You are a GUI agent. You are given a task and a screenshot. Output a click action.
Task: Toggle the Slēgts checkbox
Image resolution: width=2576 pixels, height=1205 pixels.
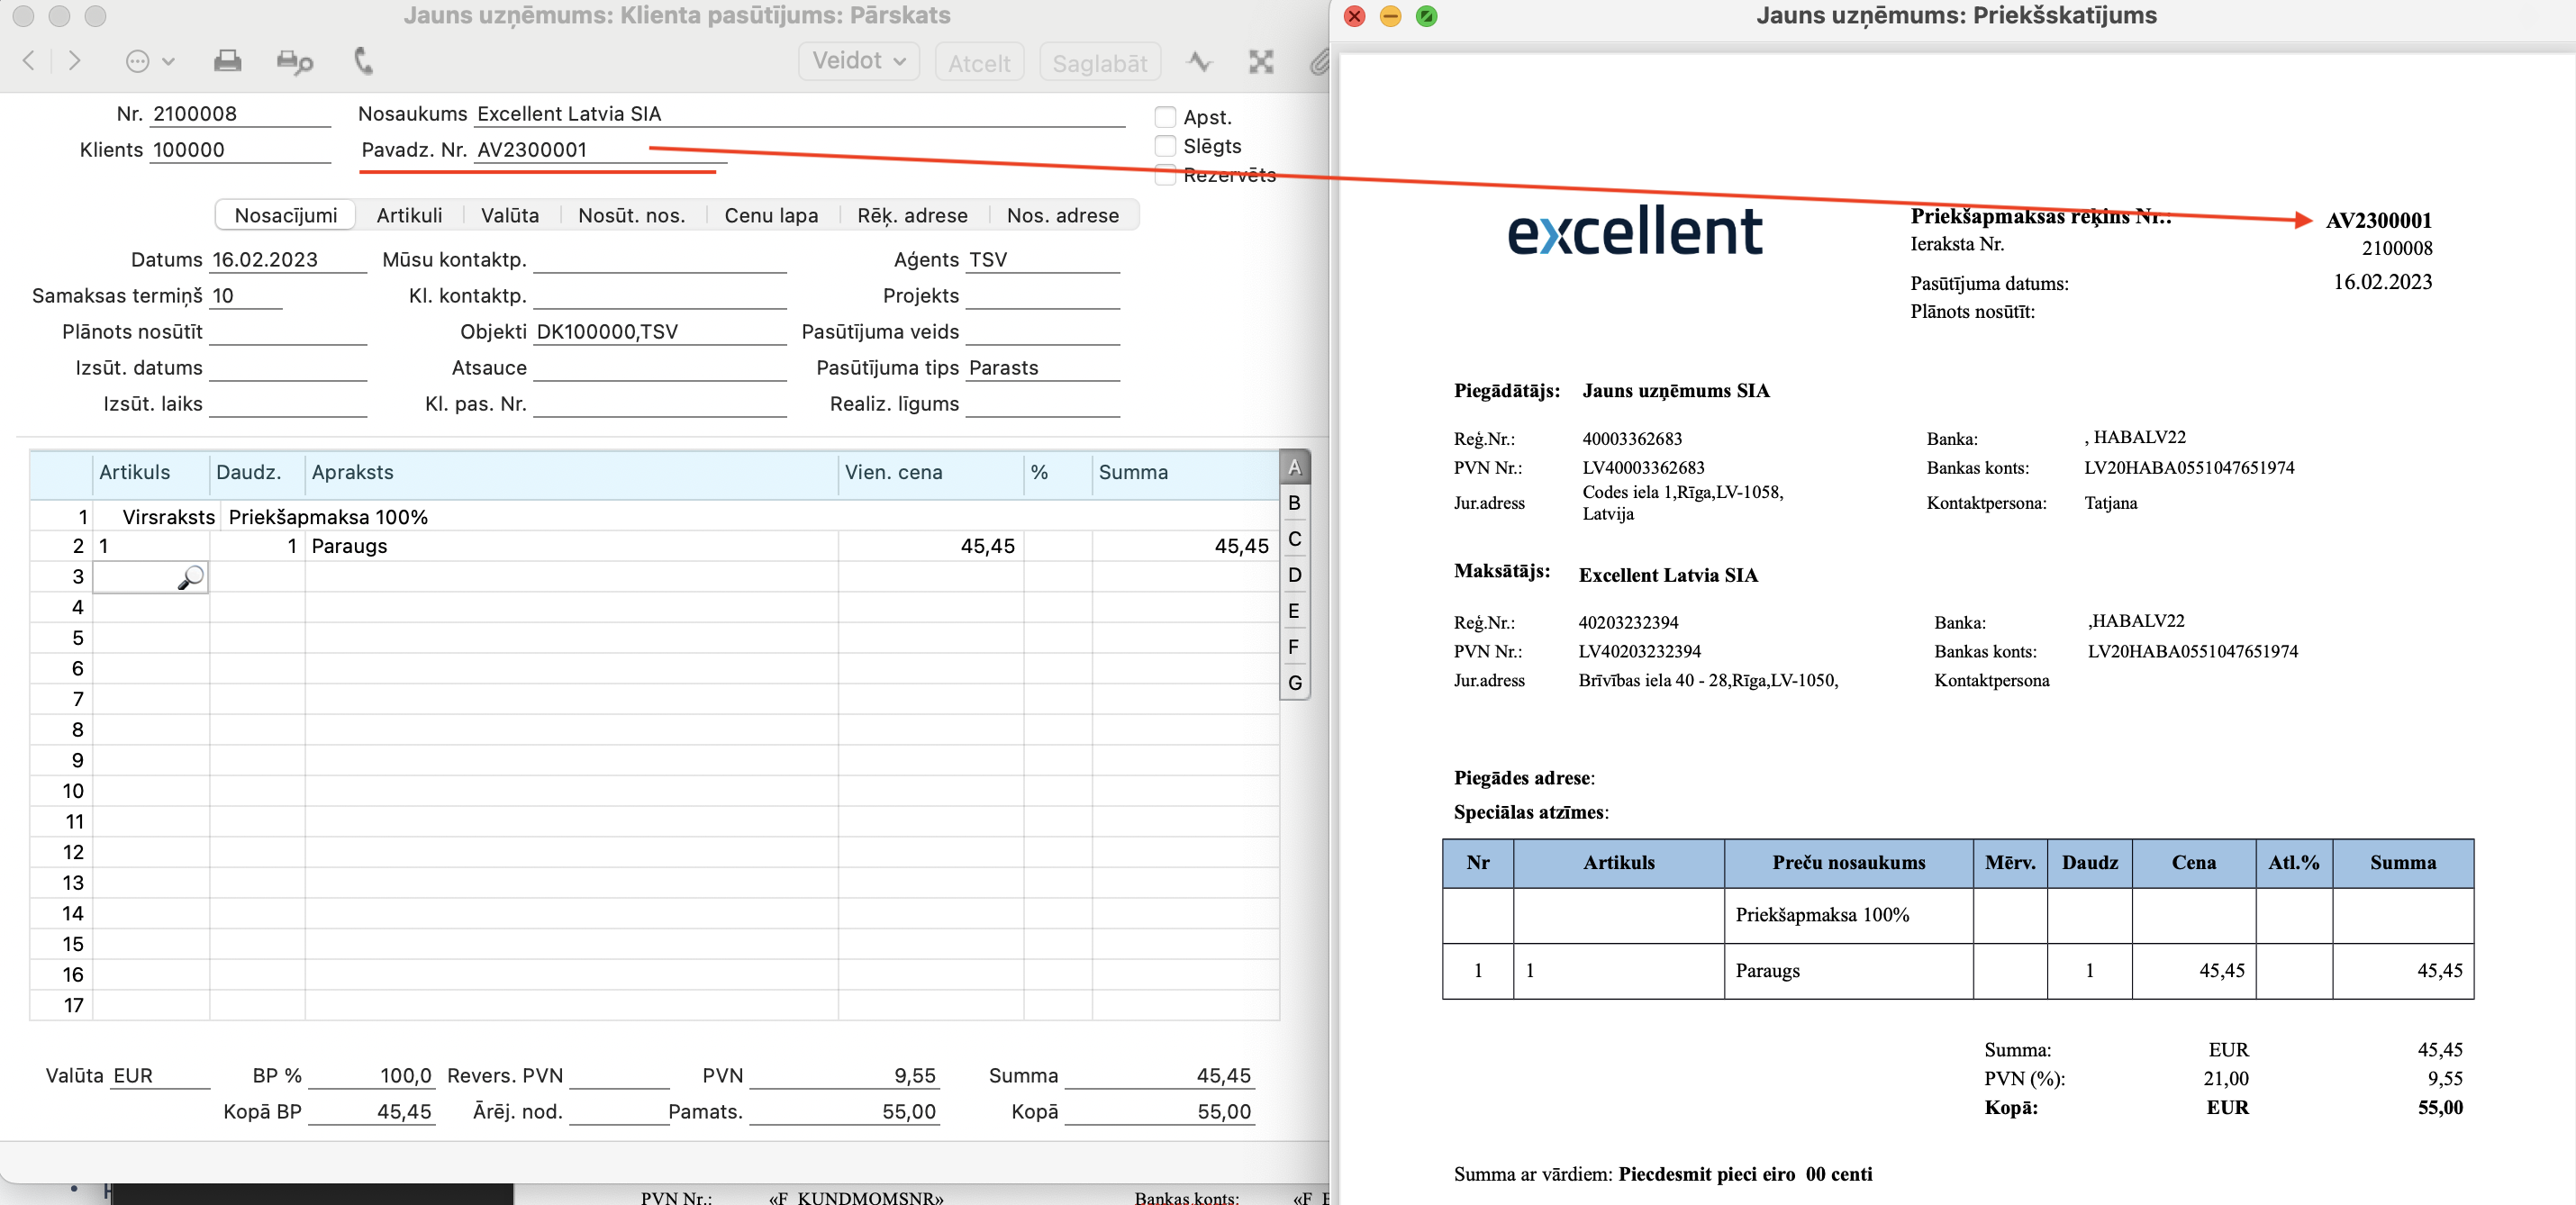point(1165,146)
